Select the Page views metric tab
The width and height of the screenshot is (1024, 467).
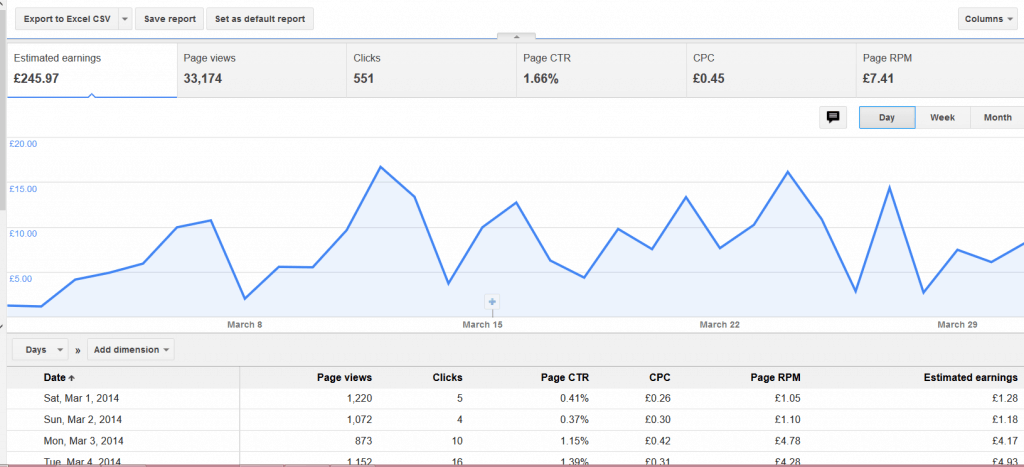pos(262,71)
